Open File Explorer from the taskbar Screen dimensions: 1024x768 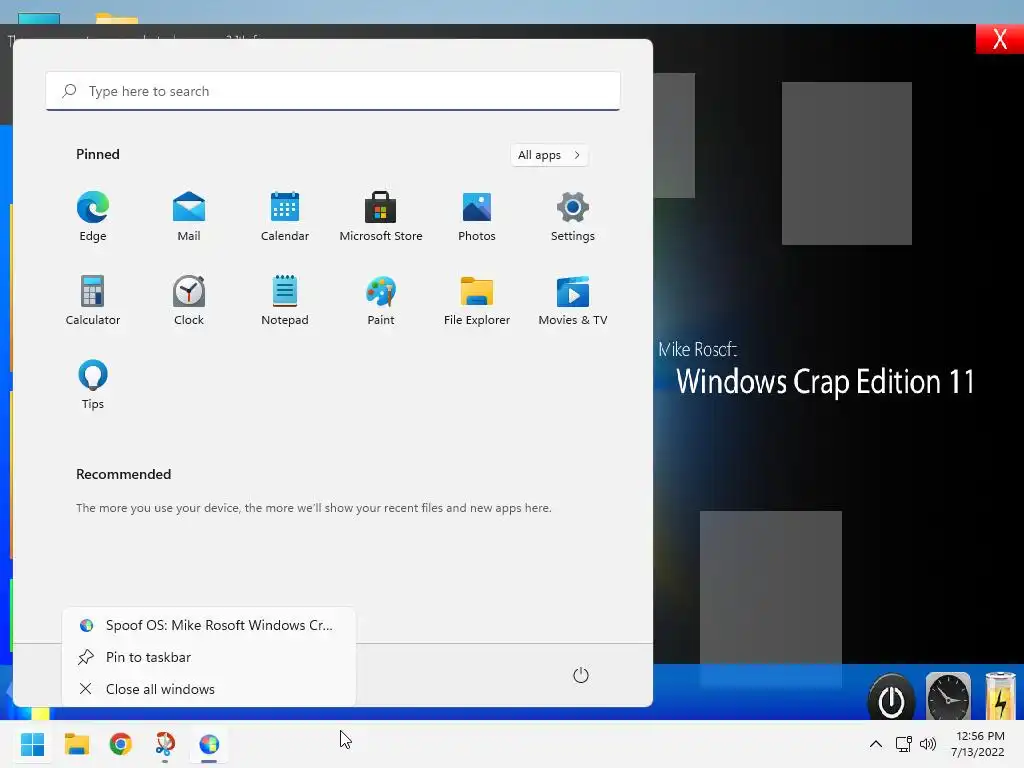point(76,744)
